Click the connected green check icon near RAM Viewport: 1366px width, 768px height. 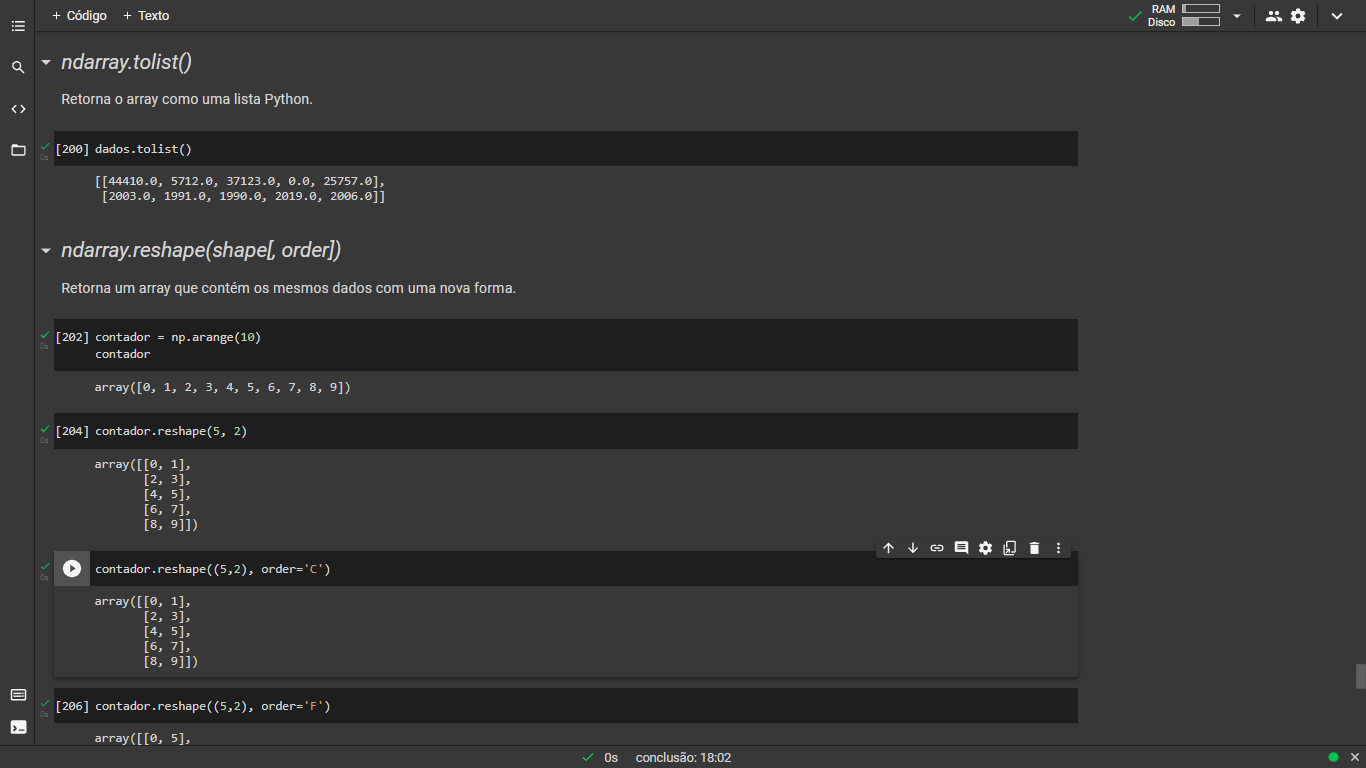[x=1135, y=16]
